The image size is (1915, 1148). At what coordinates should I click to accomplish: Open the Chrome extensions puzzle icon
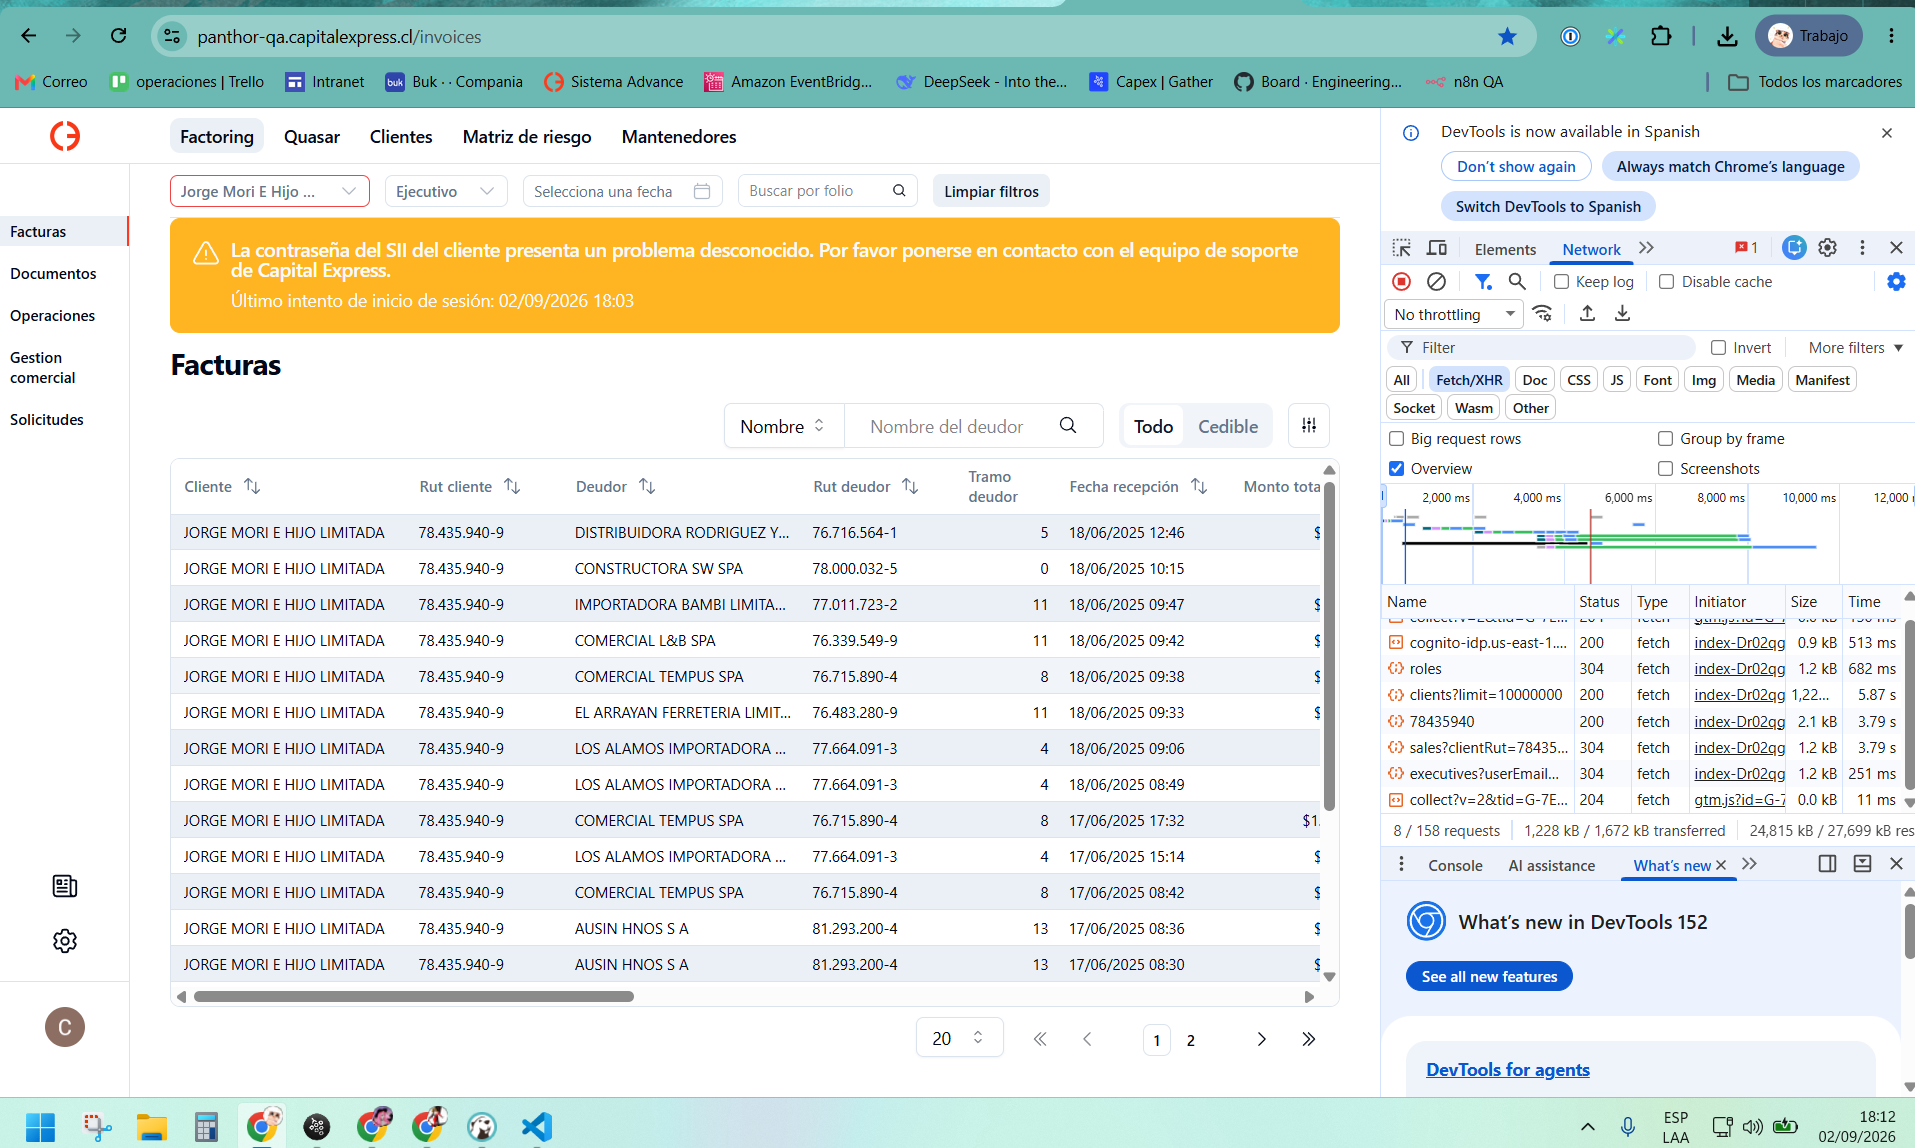pos(1660,37)
